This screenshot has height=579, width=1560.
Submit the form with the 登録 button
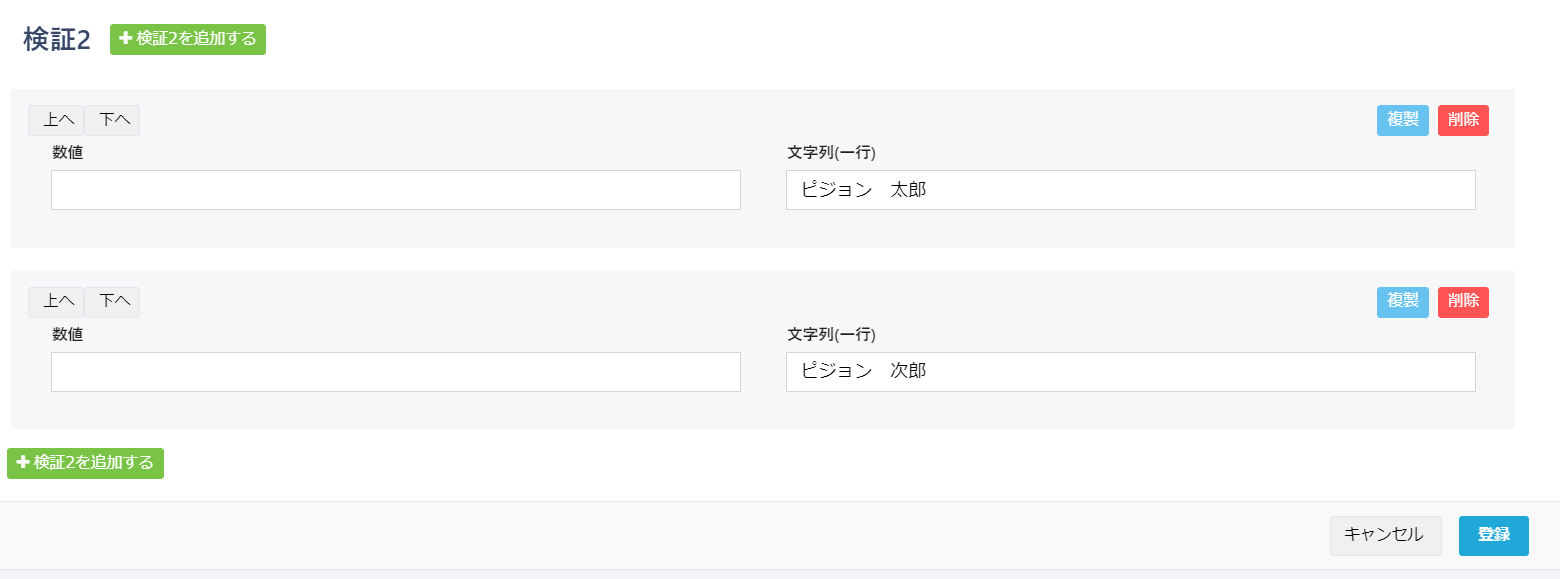pos(1493,535)
